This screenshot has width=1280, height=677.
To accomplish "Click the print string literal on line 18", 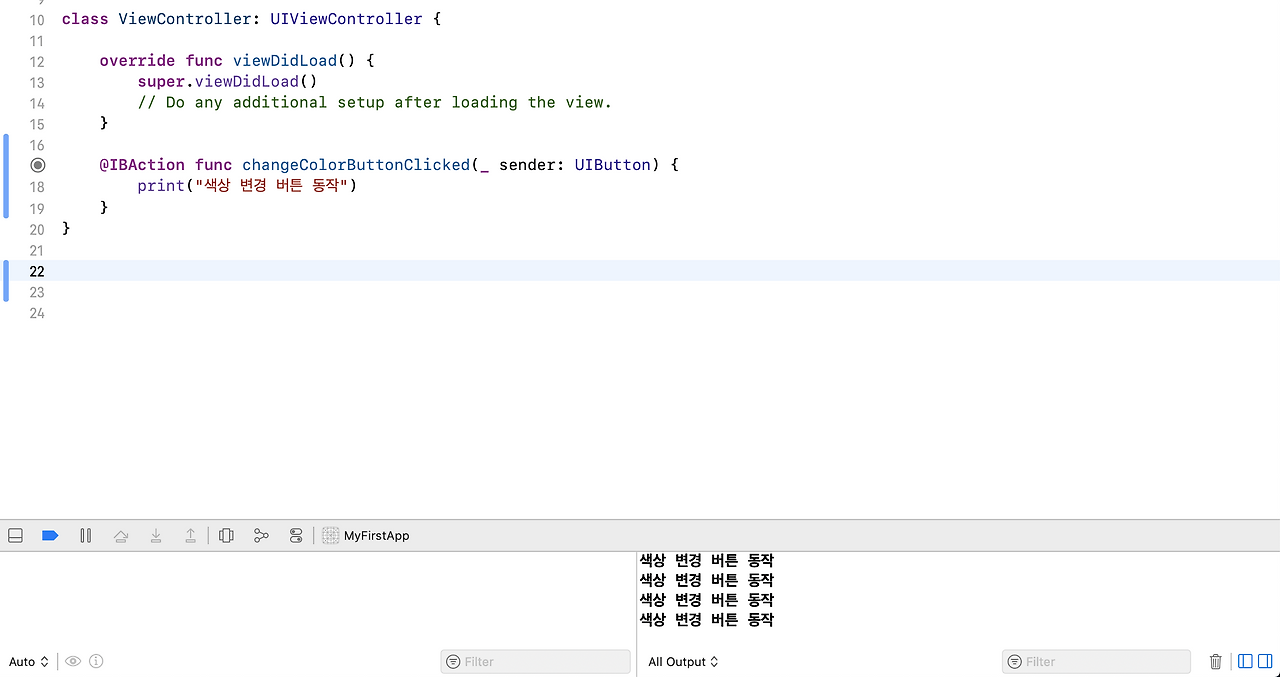I will (x=270, y=186).
